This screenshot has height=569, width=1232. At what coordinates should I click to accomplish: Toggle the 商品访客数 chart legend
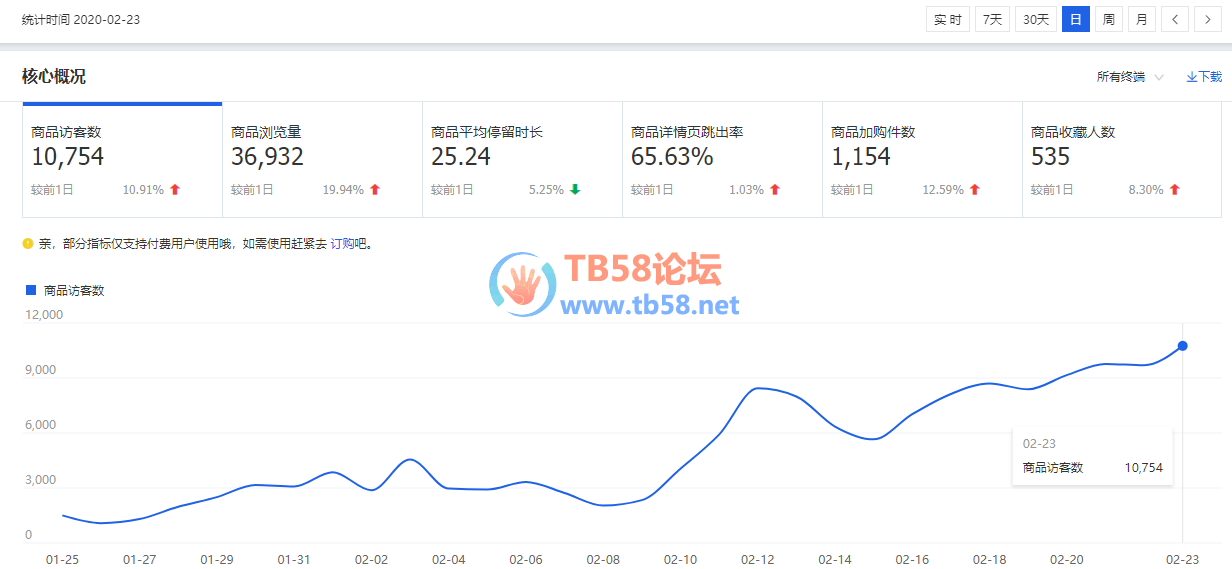pyautogui.click(x=64, y=290)
